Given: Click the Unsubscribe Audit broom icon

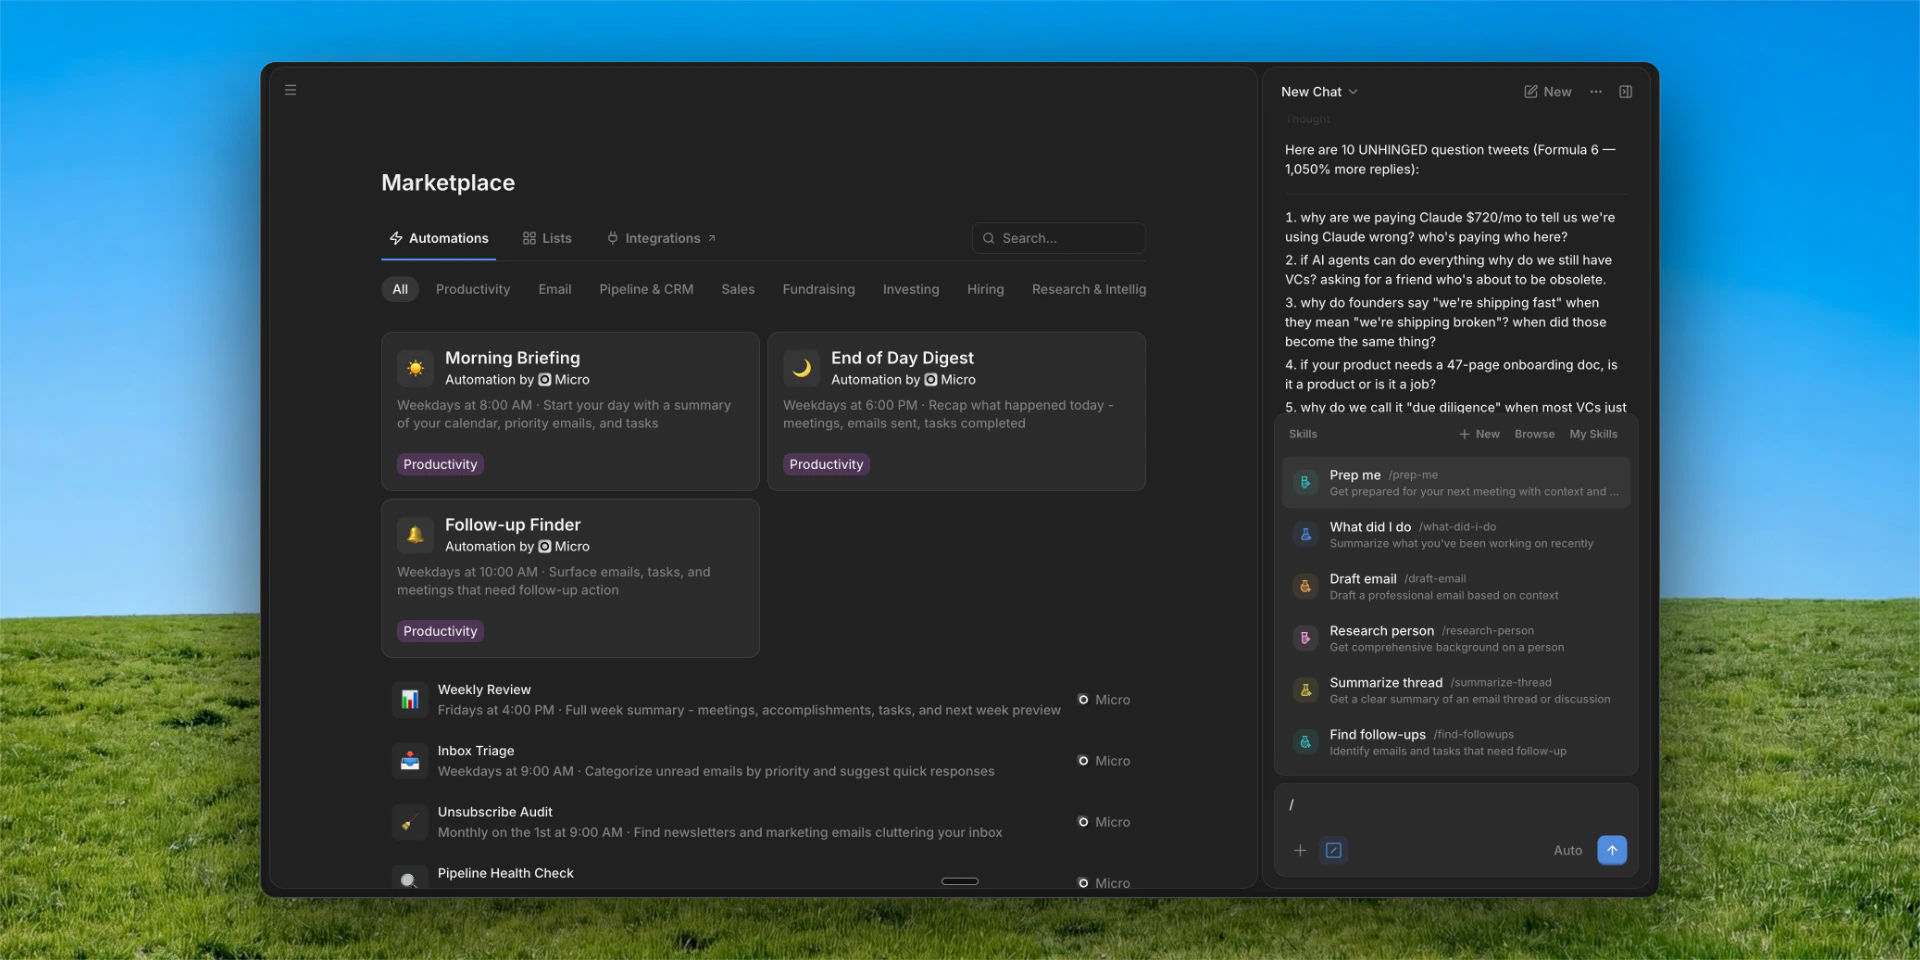Looking at the screenshot, I should pos(410,822).
